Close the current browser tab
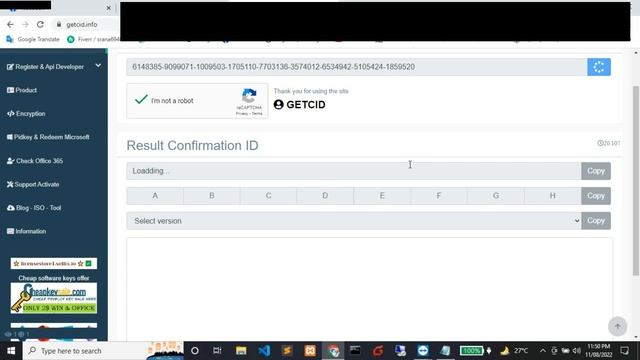Image resolution: width=640 pixels, height=360 pixels. (x=109, y=8)
